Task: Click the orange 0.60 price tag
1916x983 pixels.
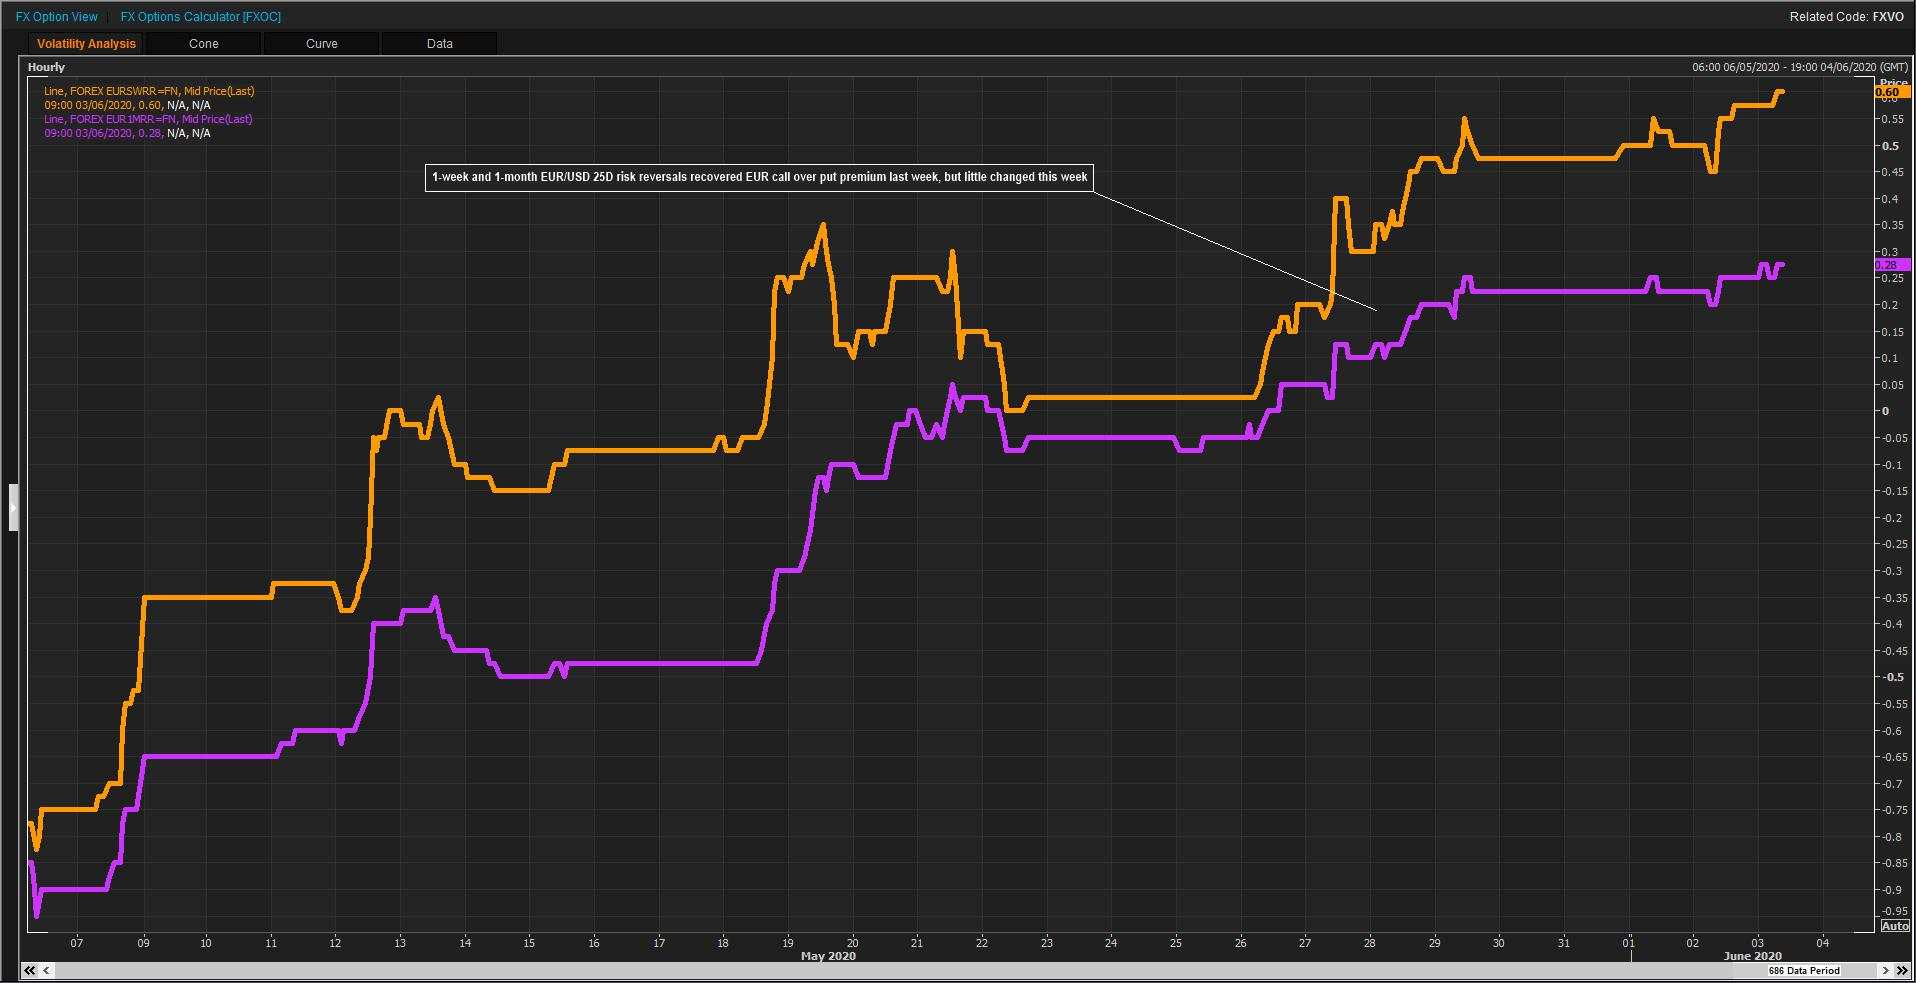Action: [x=1891, y=92]
